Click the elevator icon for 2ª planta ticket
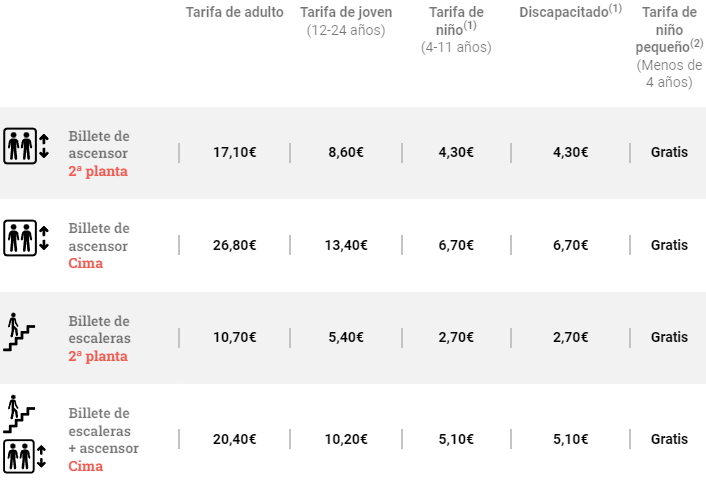The width and height of the screenshot is (706, 481). 26,145
